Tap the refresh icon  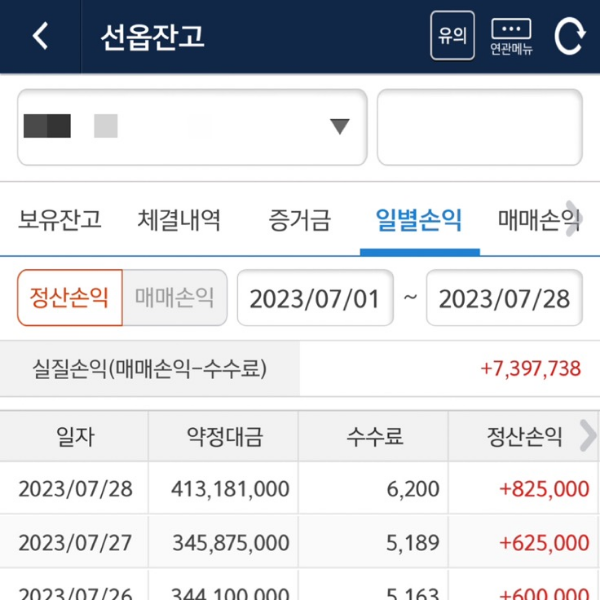(x=569, y=36)
